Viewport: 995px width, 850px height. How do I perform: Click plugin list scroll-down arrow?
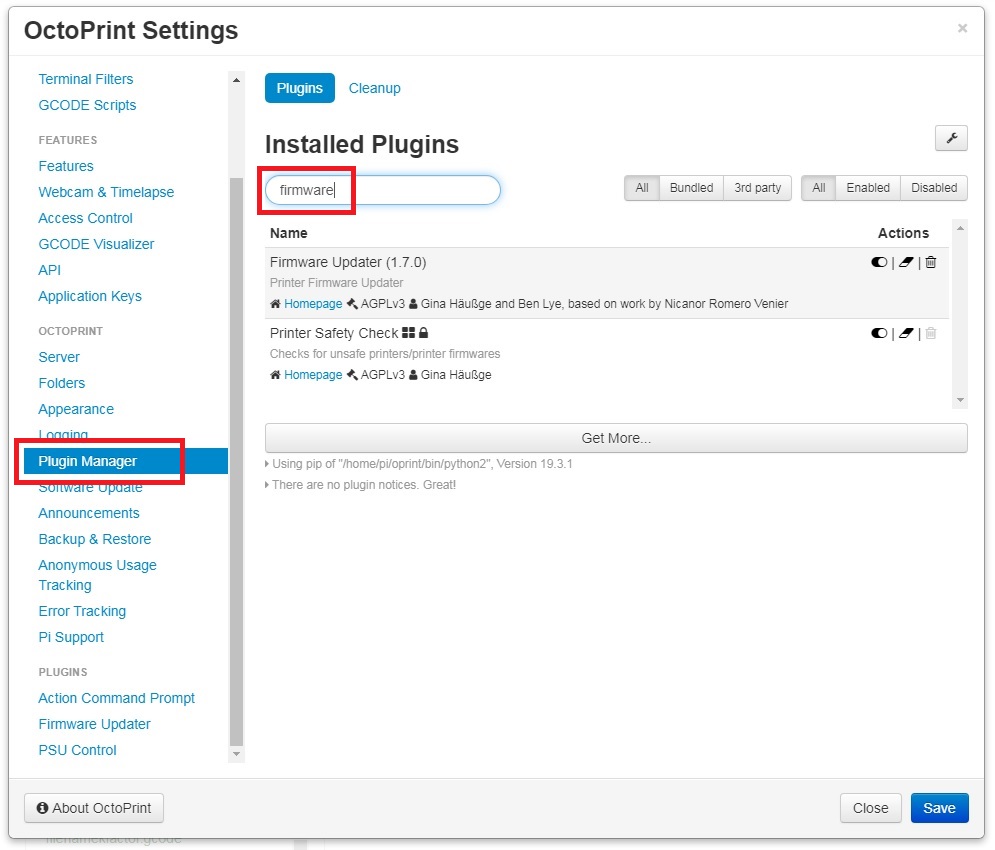click(x=960, y=400)
